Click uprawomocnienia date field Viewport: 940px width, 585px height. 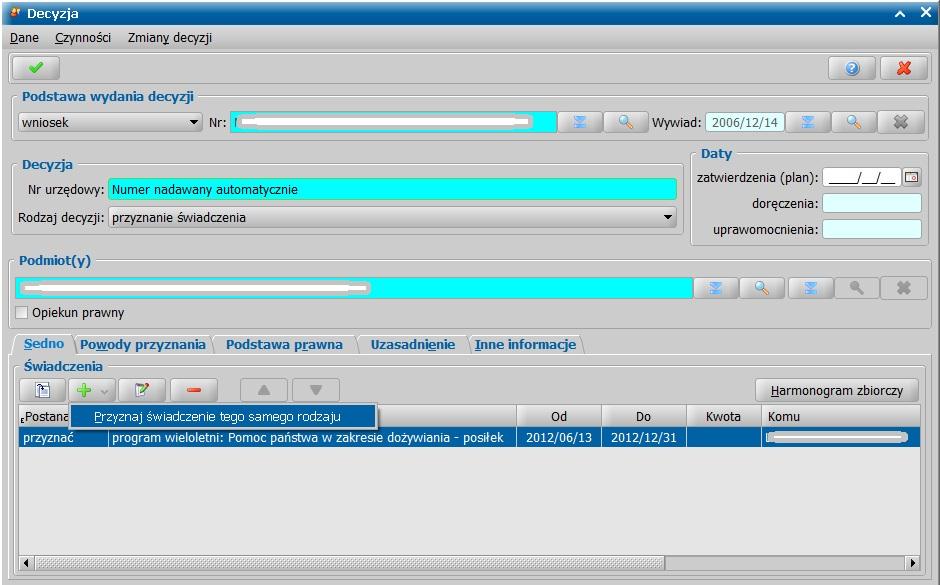pyautogui.click(x=872, y=229)
